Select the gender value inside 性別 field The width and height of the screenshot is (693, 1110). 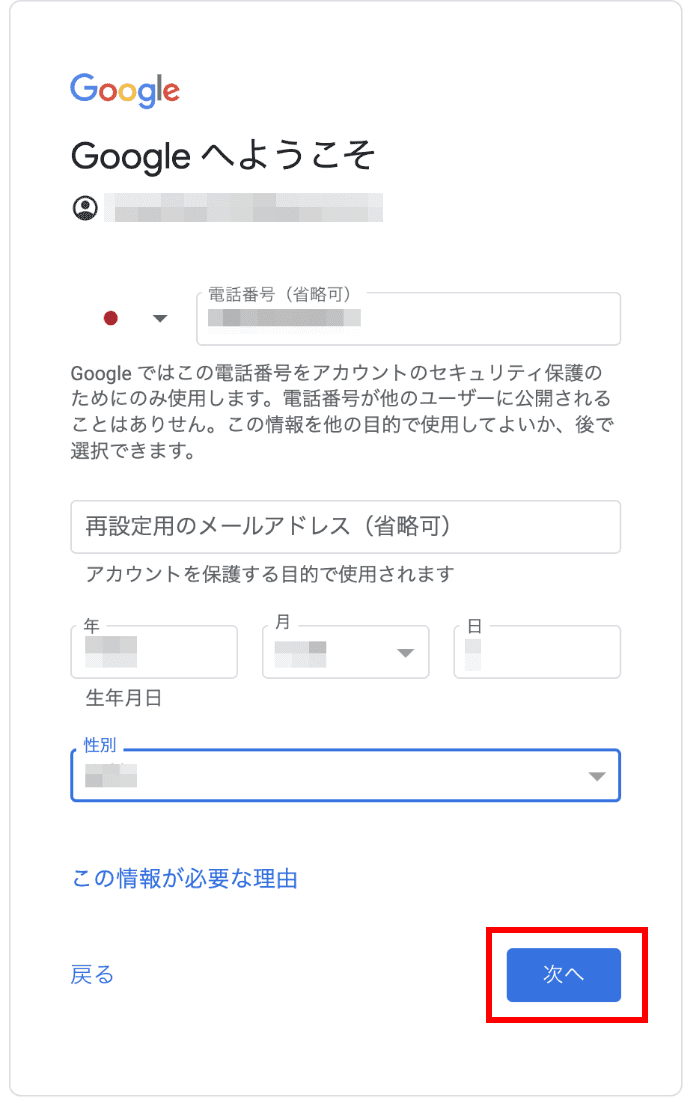point(110,777)
